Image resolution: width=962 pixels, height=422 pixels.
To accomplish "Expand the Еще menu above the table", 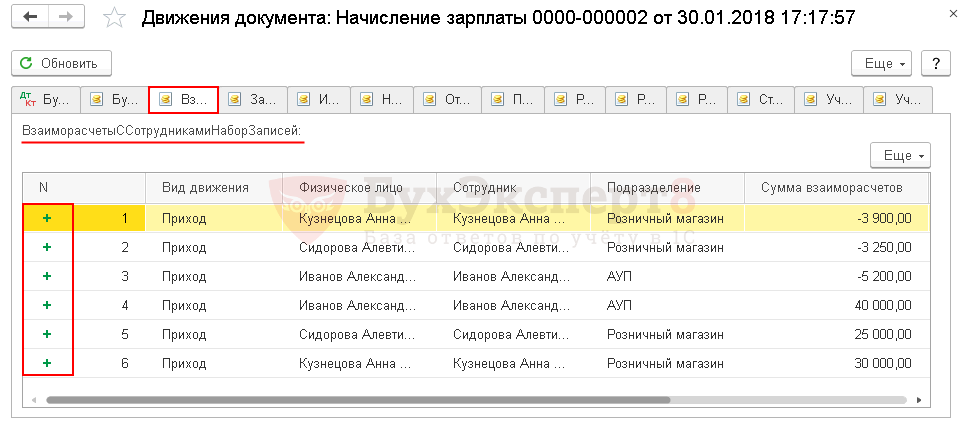I will (901, 156).
